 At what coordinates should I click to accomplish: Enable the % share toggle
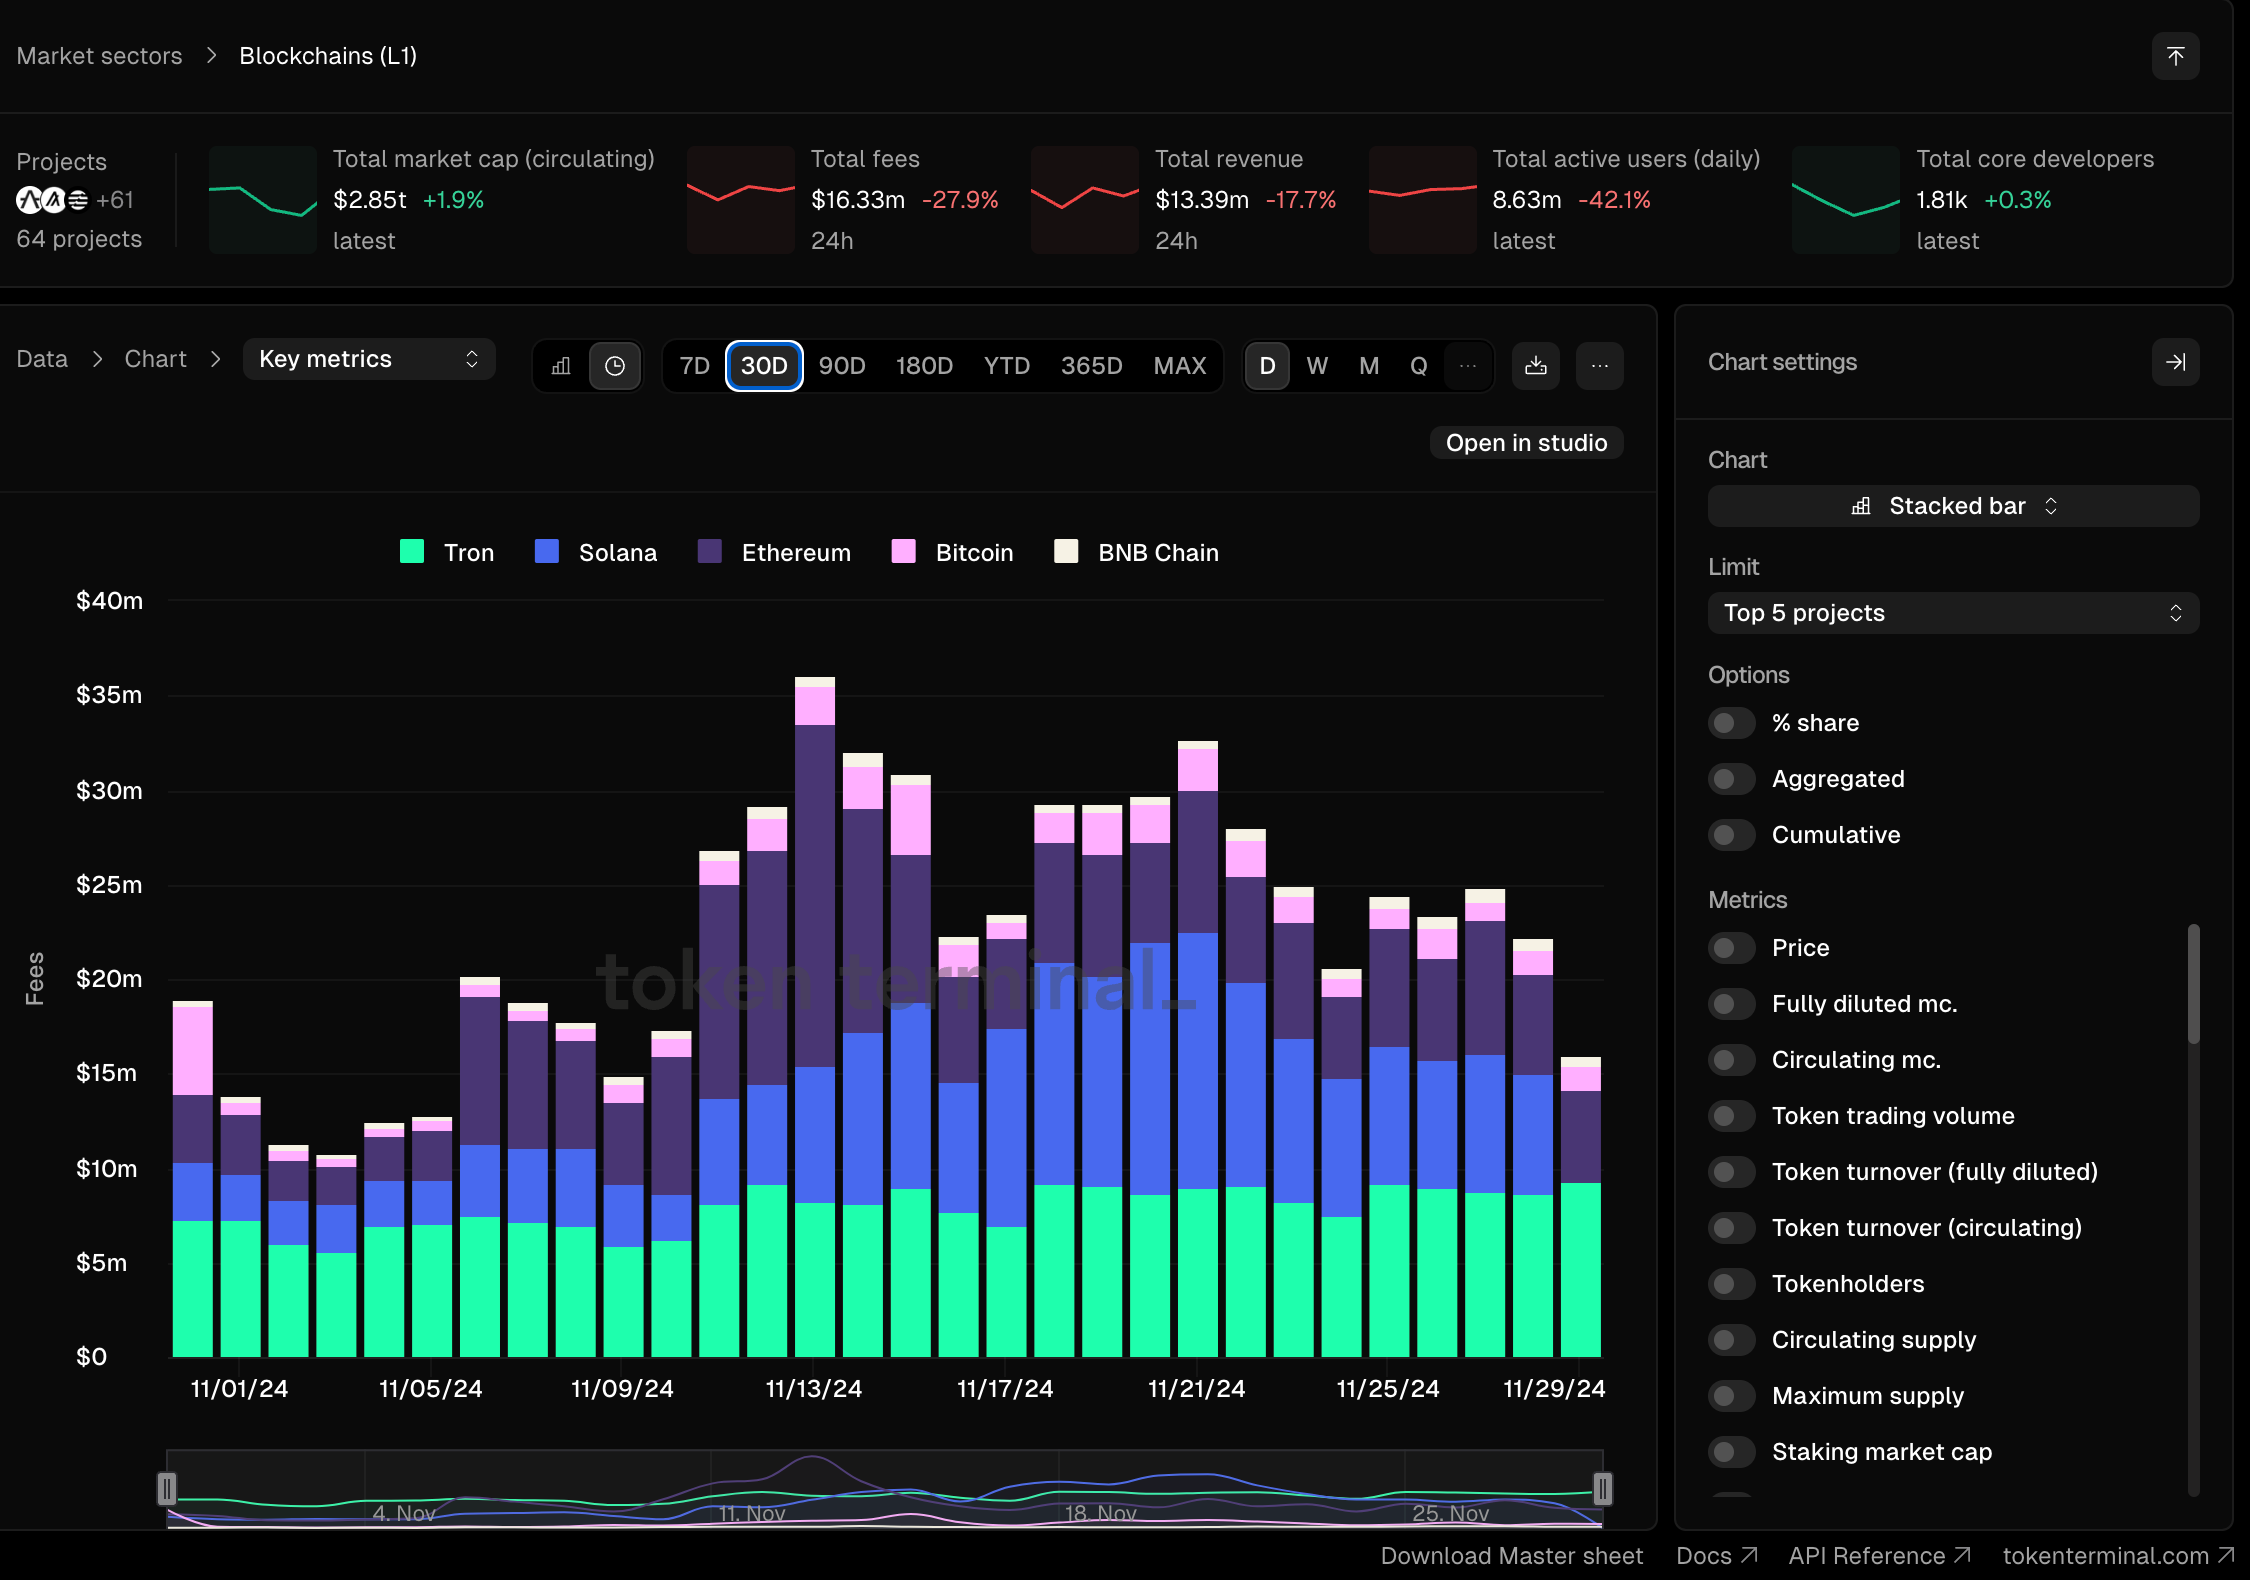point(1731,723)
